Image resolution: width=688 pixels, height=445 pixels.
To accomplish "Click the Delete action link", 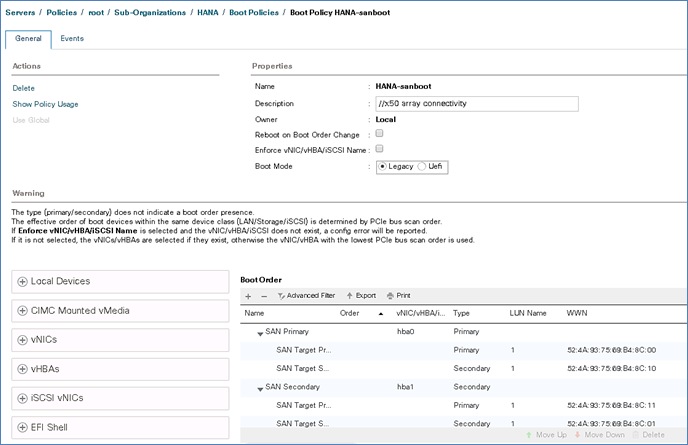I will (24, 88).
